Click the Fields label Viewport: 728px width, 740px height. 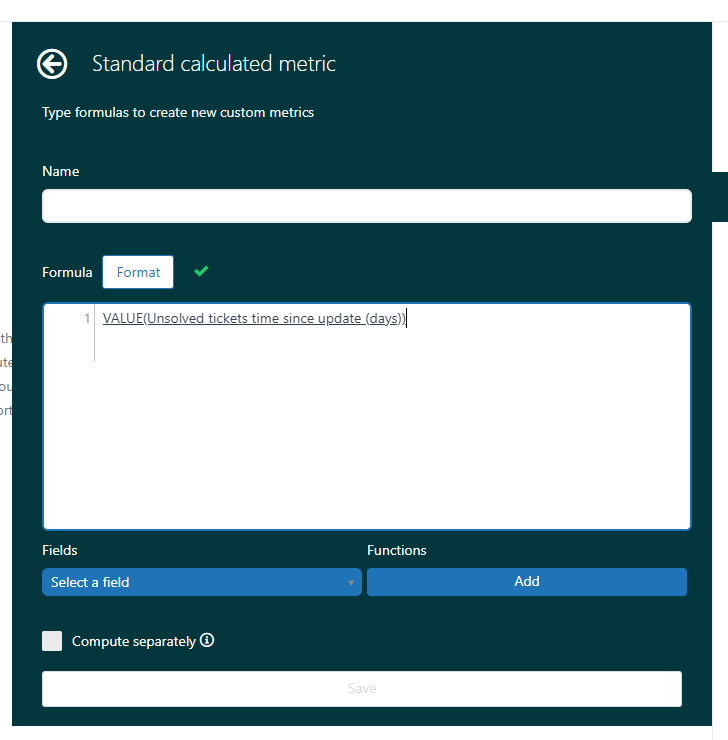click(60, 551)
